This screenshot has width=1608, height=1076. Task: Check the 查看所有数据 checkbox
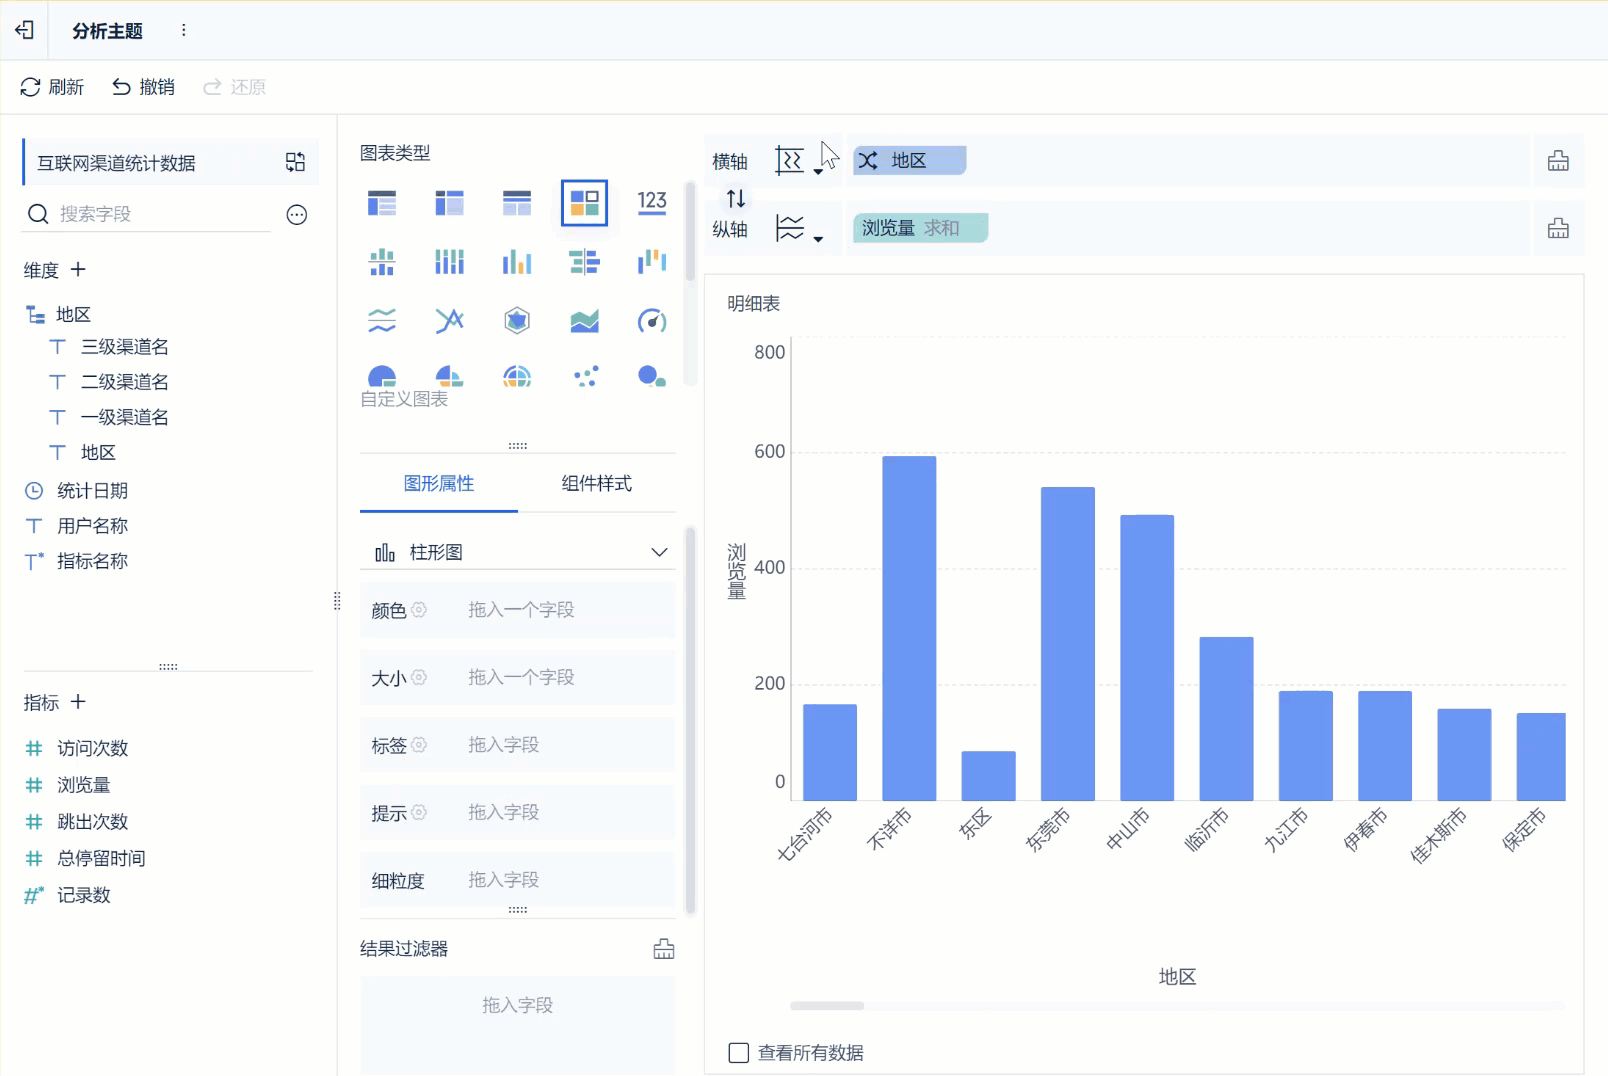click(739, 1053)
